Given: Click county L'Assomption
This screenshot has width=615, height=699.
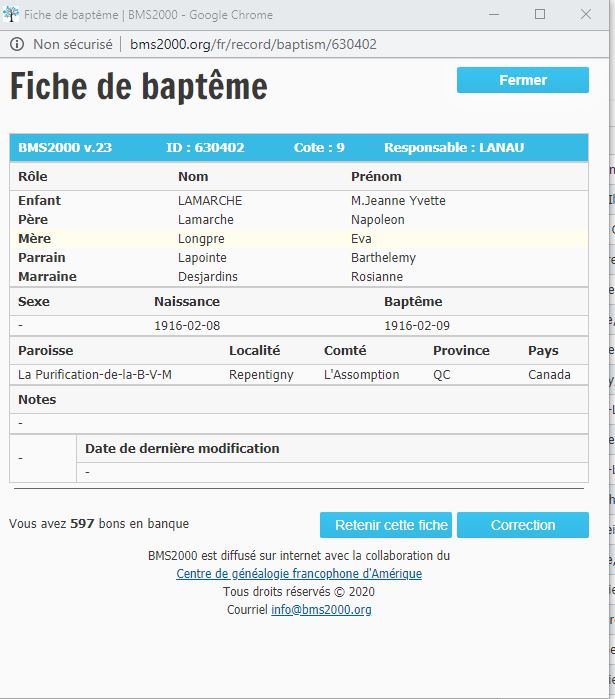Looking at the screenshot, I should tap(361, 375).
